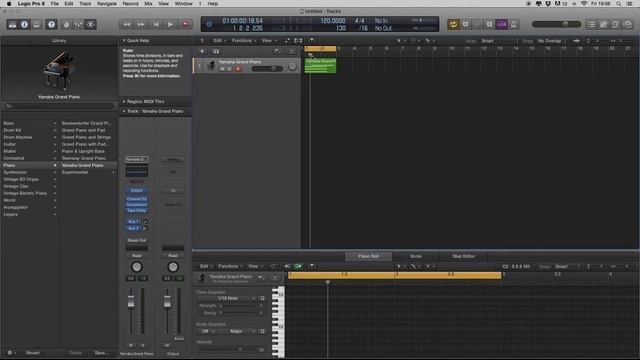Mute the Yamaha Grand Piano track
Image resolution: width=640 pixels, height=360 pixels.
pyautogui.click(x=222, y=69)
